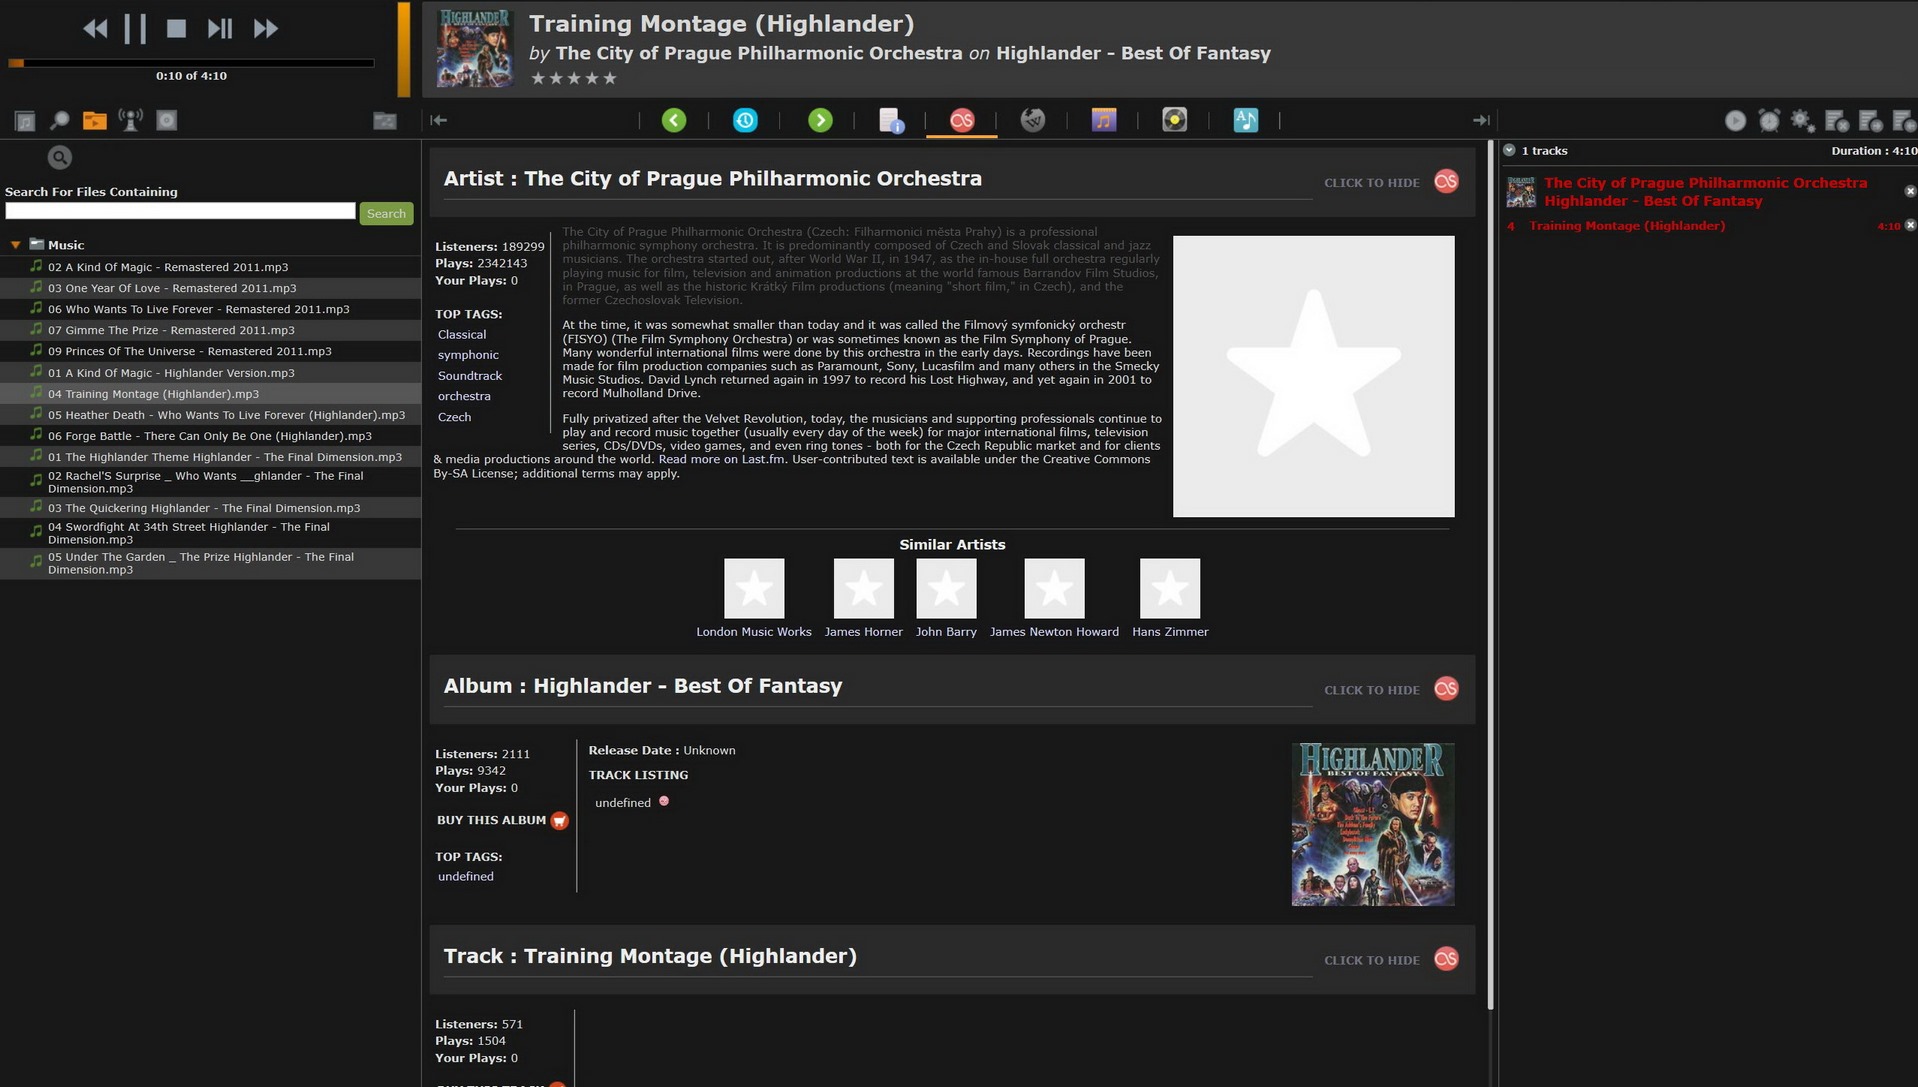Hide the Track section via CLICK TO HIDE
1918x1087 pixels.
click(x=1371, y=960)
